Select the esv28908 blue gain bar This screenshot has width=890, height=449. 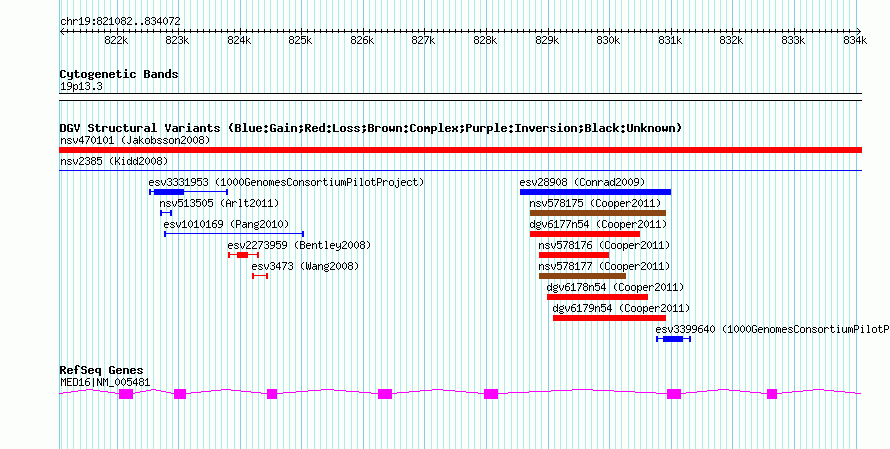coord(595,192)
